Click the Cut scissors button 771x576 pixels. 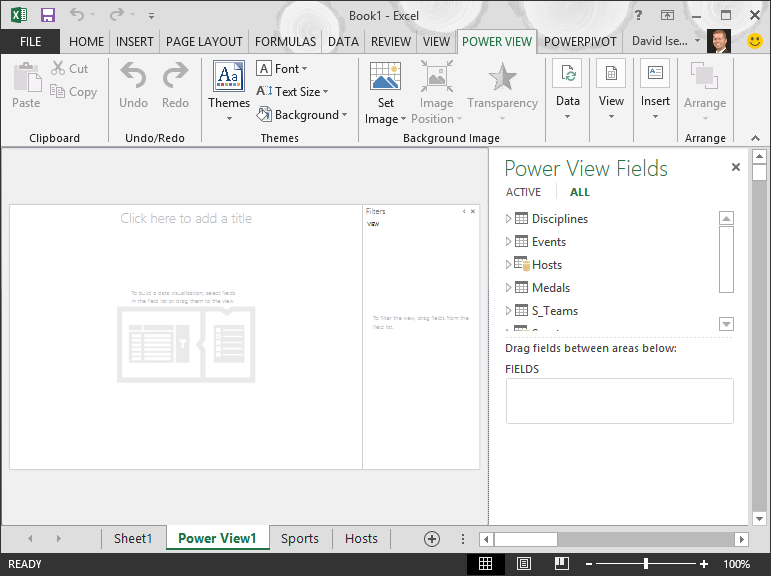(69, 68)
